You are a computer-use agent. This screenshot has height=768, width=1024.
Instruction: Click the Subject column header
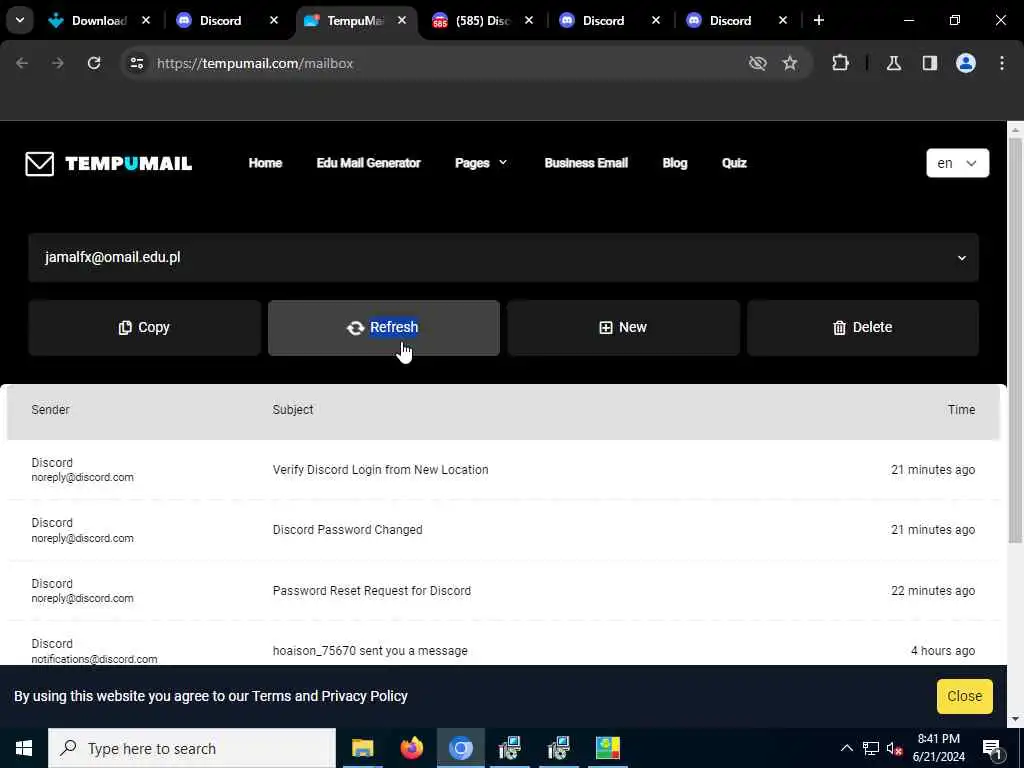click(x=293, y=409)
